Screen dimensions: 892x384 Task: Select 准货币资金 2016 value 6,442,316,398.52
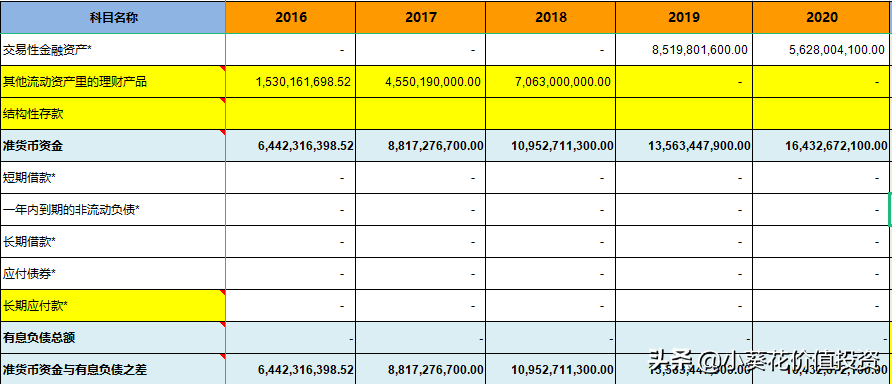coord(305,146)
